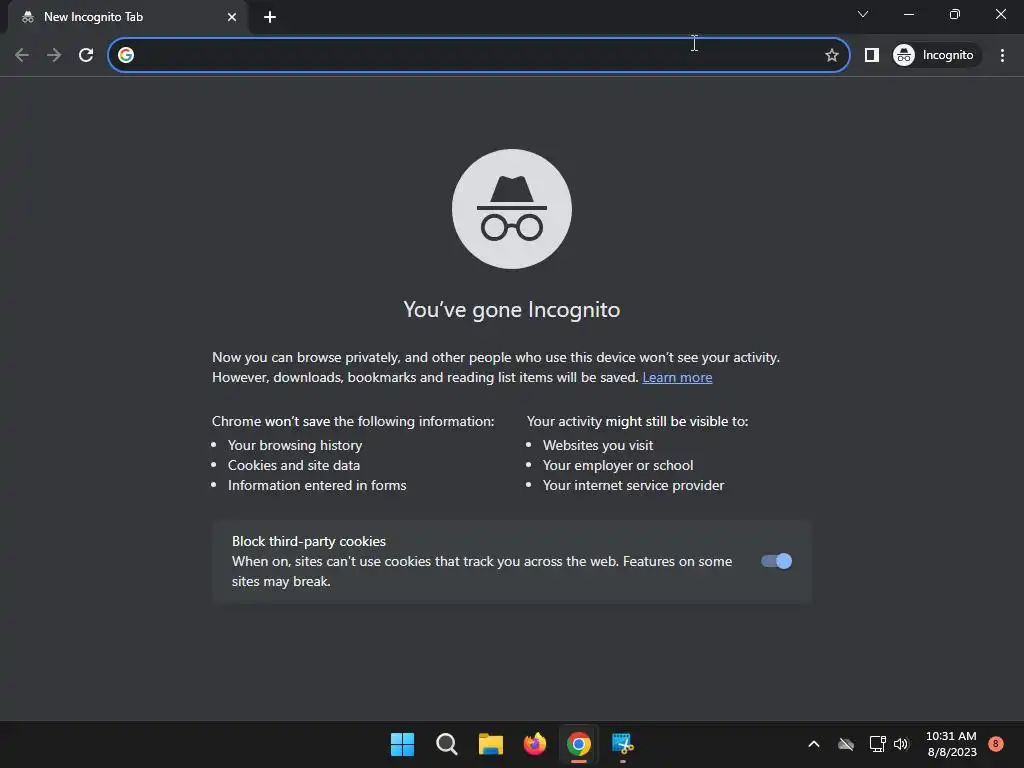Click "Your internet service provider" text
Image resolution: width=1024 pixels, height=768 pixels.
pyautogui.click(x=633, y=485)
